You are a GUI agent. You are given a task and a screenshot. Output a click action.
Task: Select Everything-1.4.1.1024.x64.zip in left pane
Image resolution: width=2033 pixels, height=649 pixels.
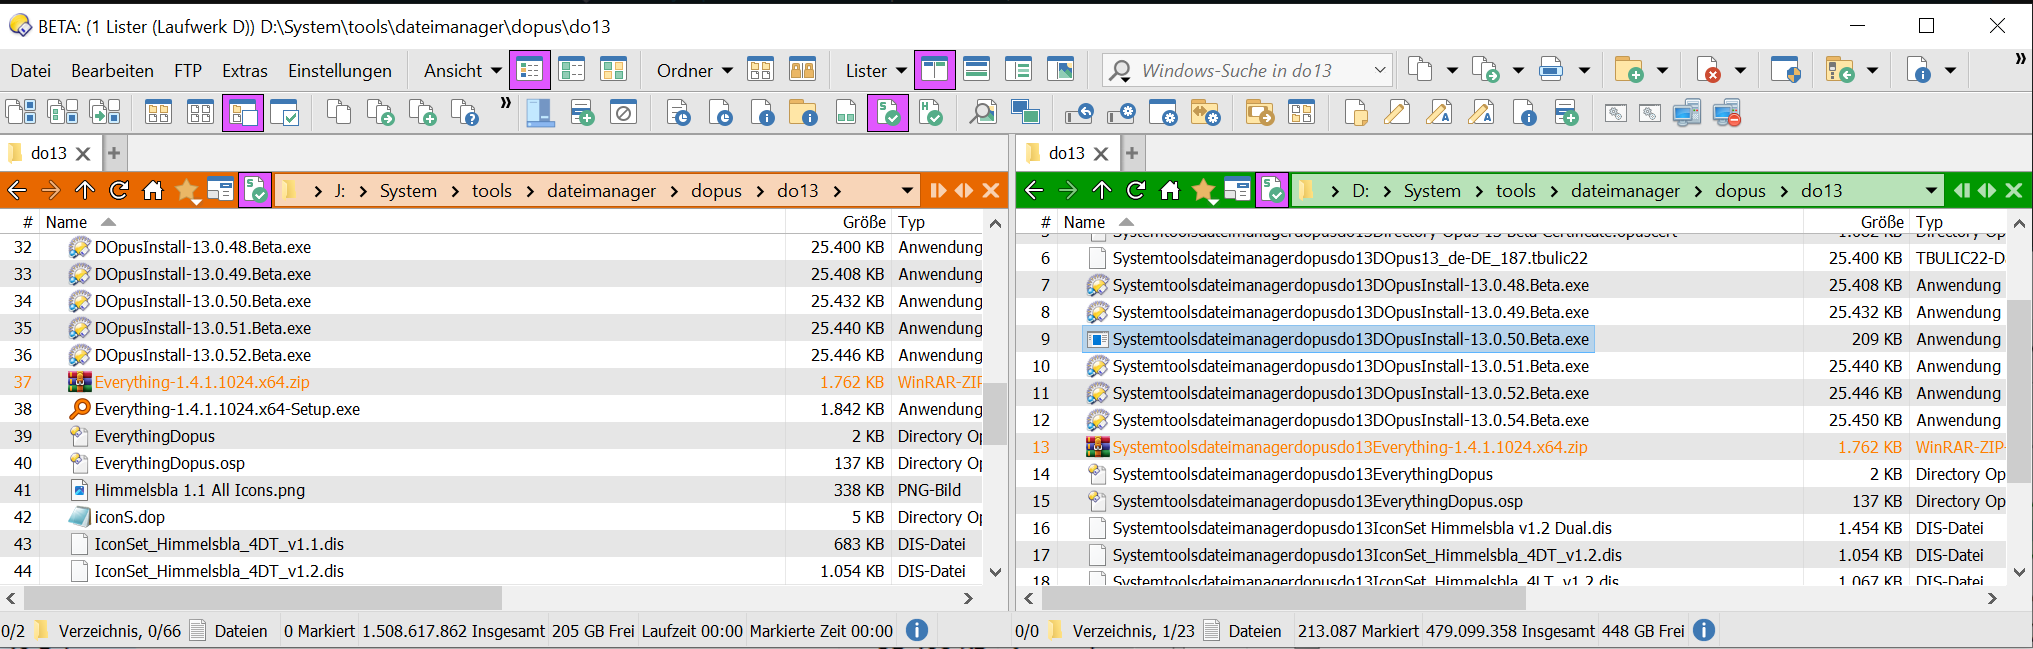pos(202,382)
